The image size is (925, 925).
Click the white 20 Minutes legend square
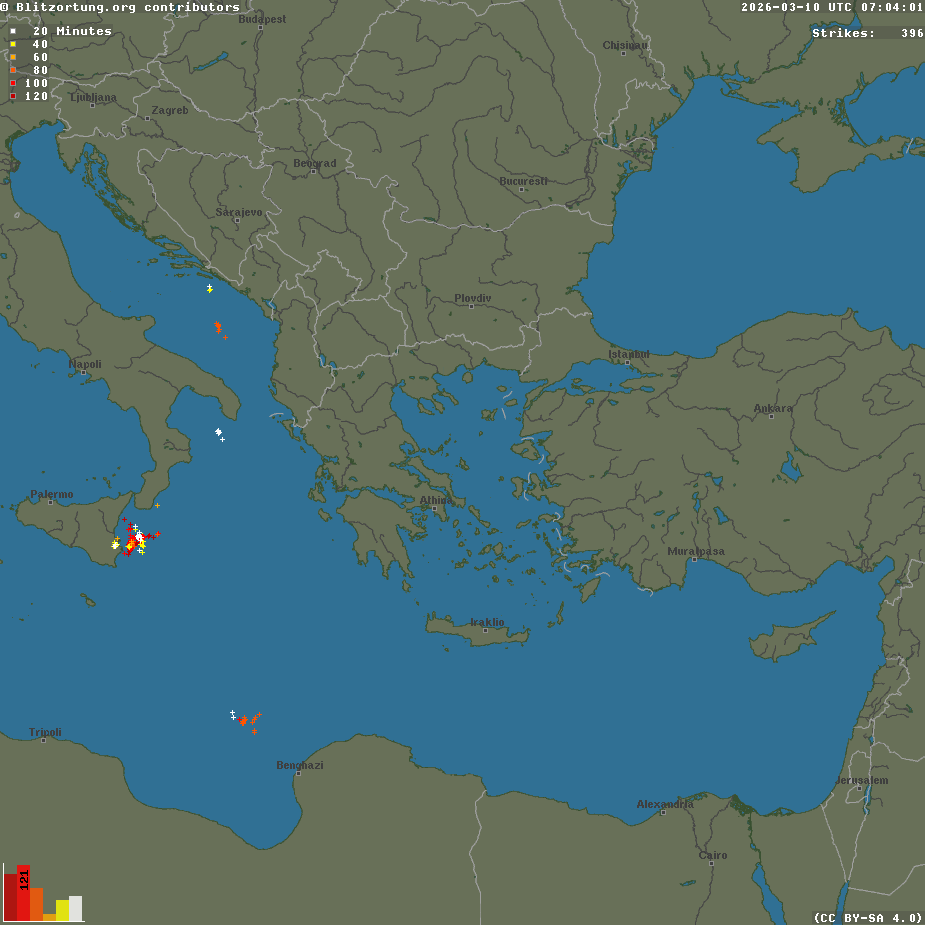click(13, 31)
